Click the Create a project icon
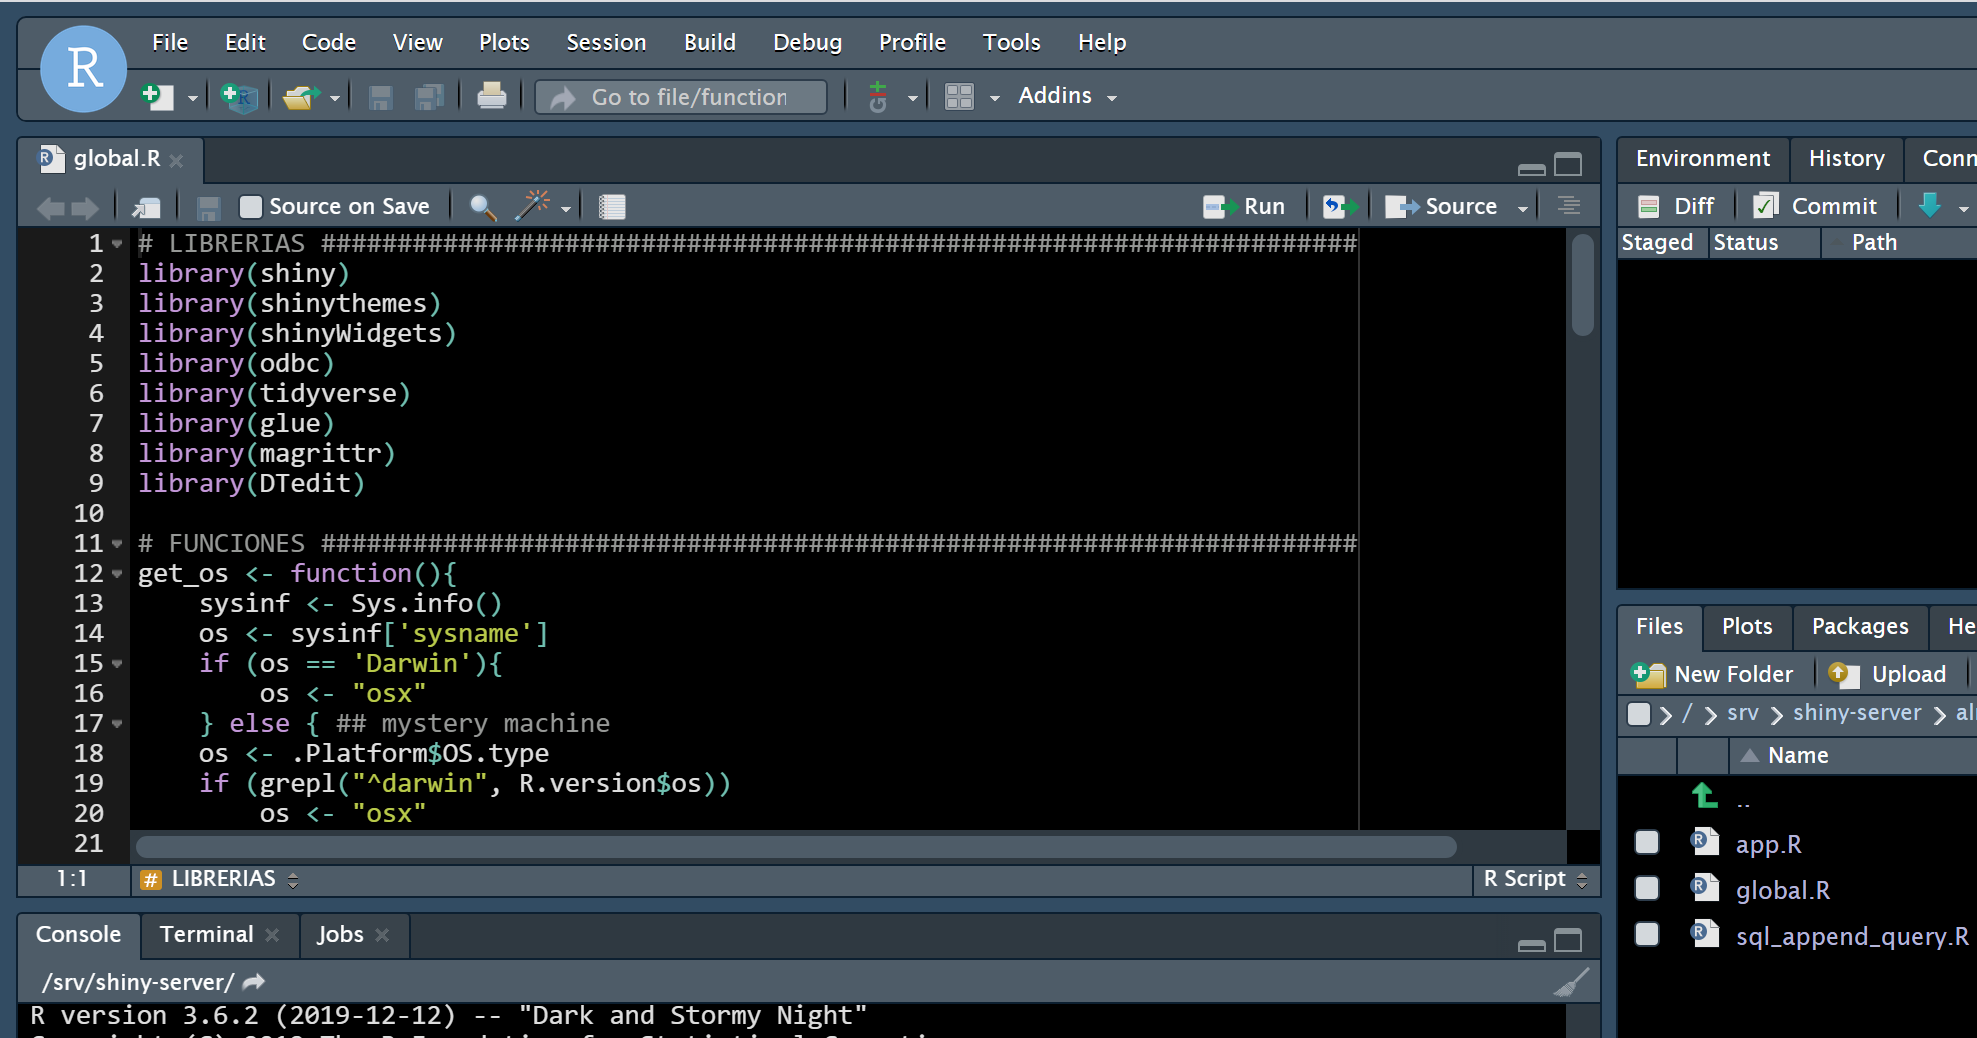The image size is (1977, 1038). (238, 97)
